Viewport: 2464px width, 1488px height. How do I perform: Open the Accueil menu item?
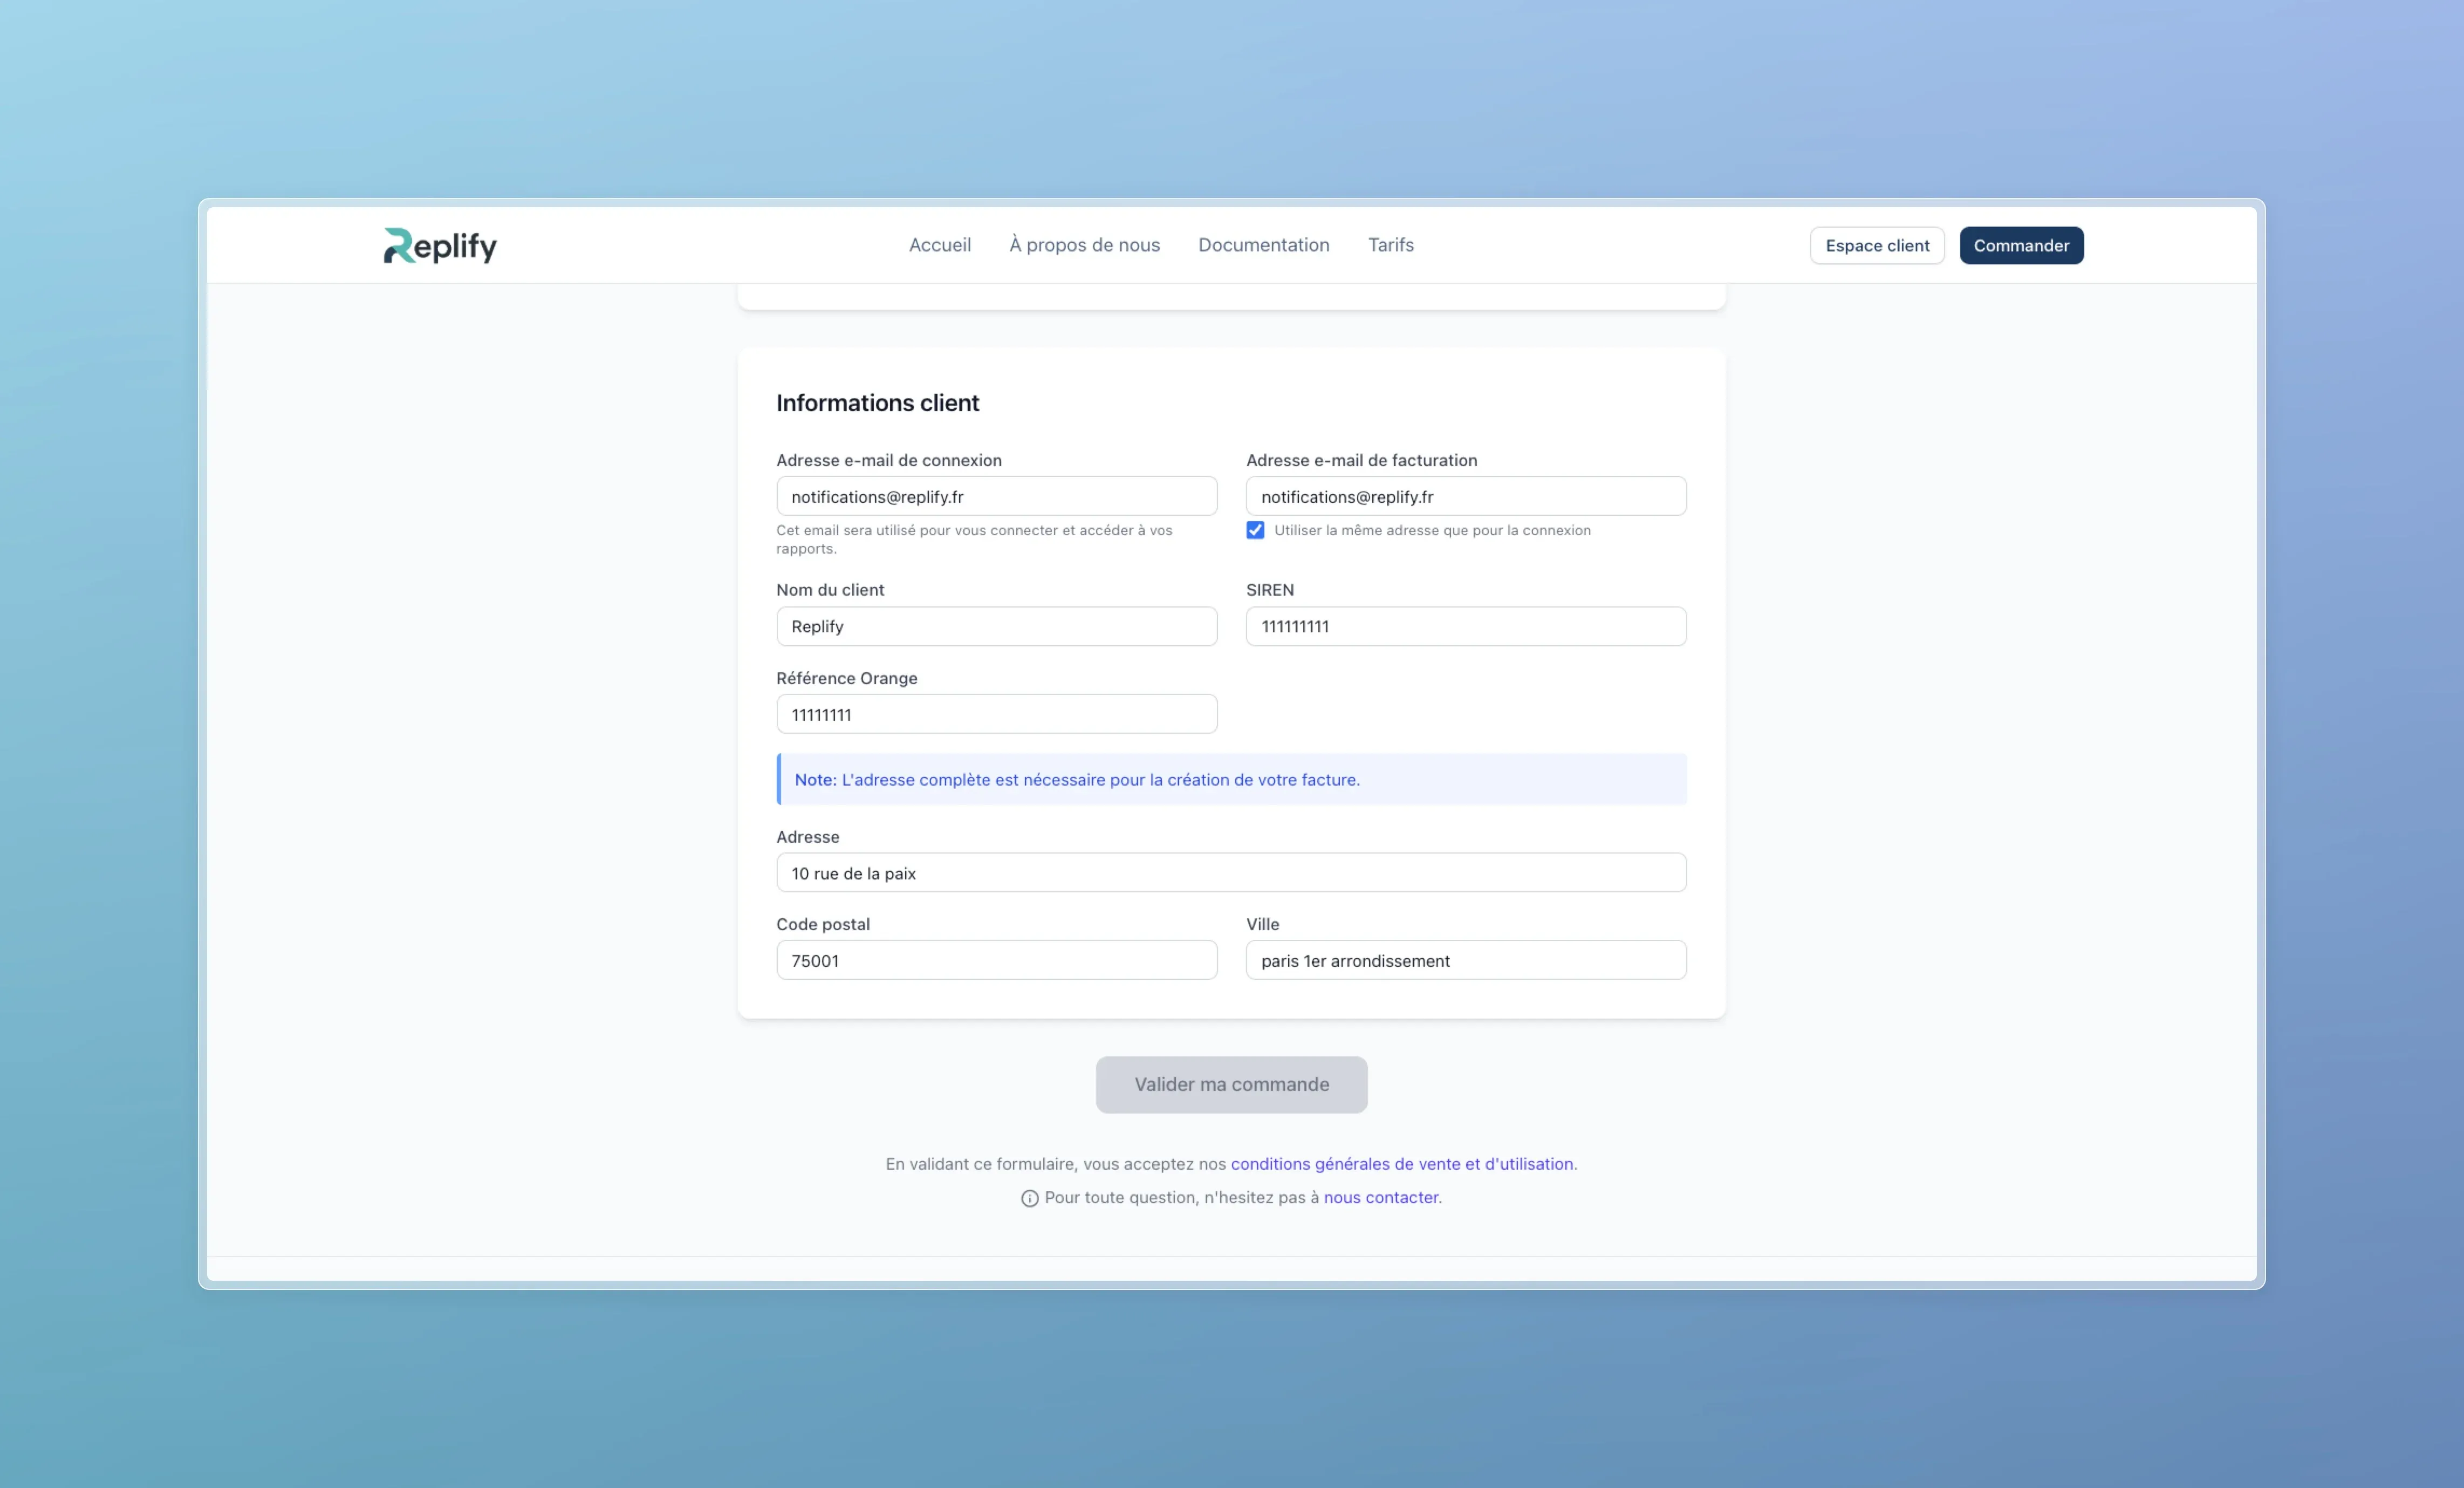[x=939, y=245]
